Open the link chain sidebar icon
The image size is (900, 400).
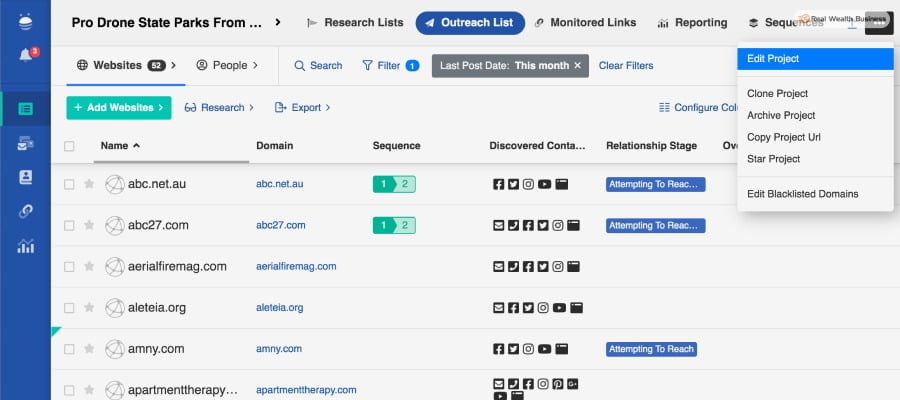pos(25,211)
